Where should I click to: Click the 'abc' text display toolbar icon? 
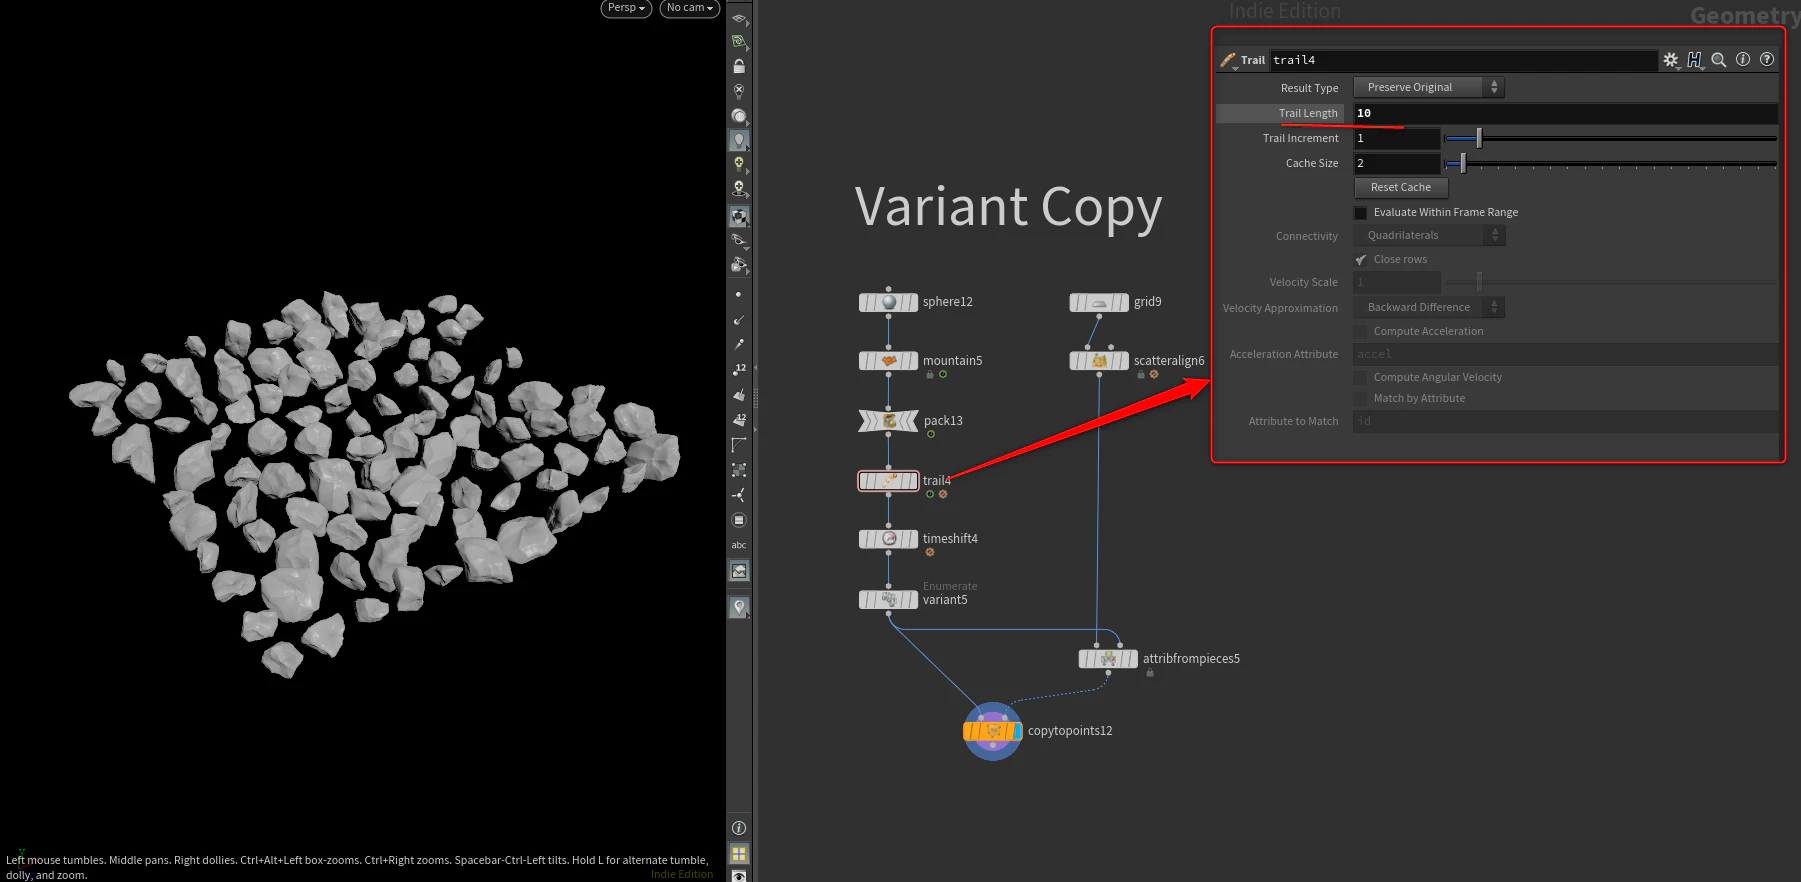click(x=739, y=545)
